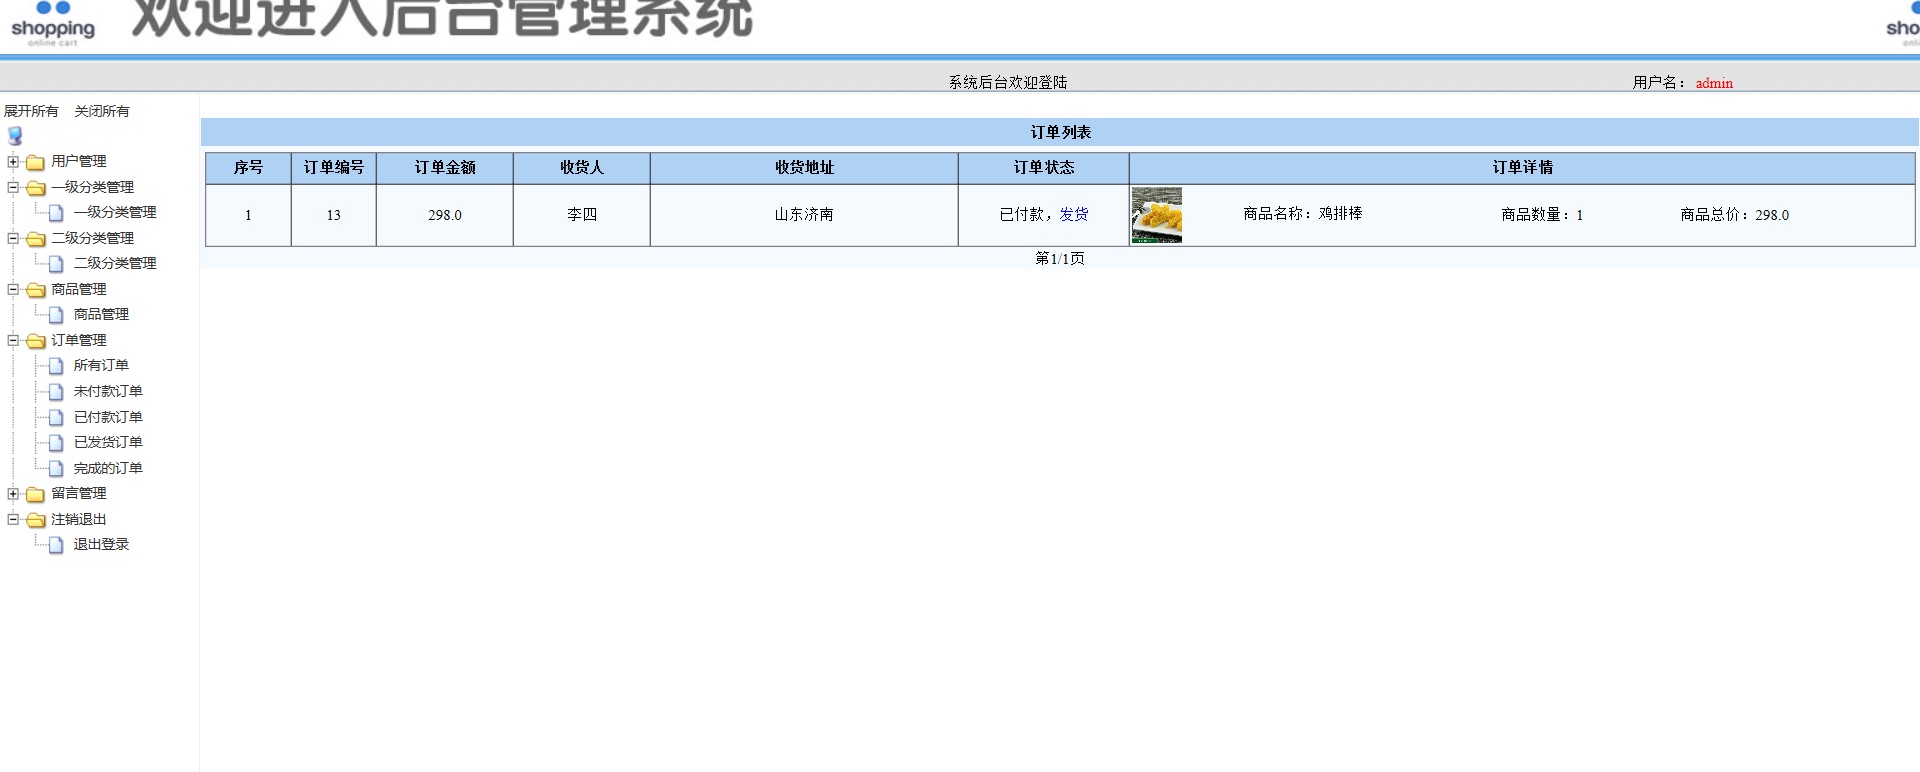
Task: Click 关闭所有 to collapse all nodes
Action: pyautogui.click(x=102, y=111)
